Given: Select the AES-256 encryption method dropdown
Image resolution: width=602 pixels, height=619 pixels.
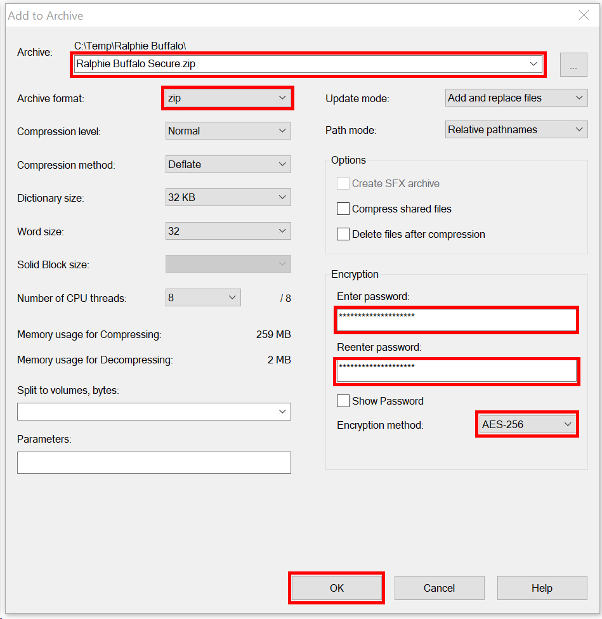Looking at the screenshot, I should [x=527, y=424].
